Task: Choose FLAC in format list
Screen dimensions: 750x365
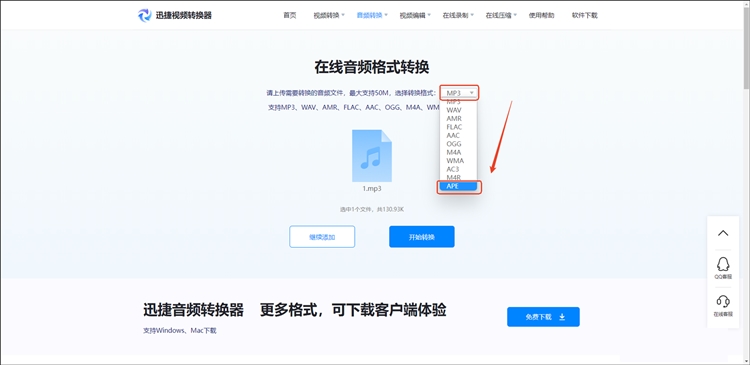Action: tap(454, 127)
